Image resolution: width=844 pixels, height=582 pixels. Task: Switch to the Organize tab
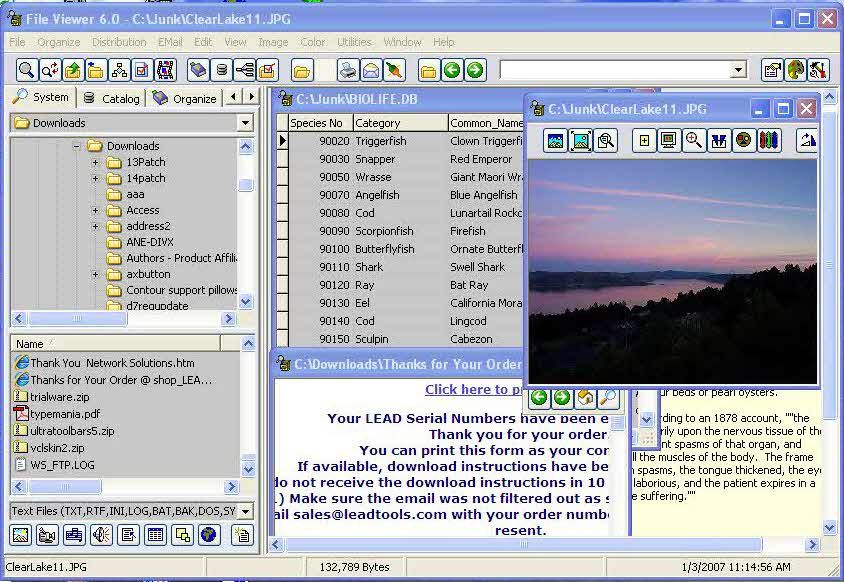185,98
